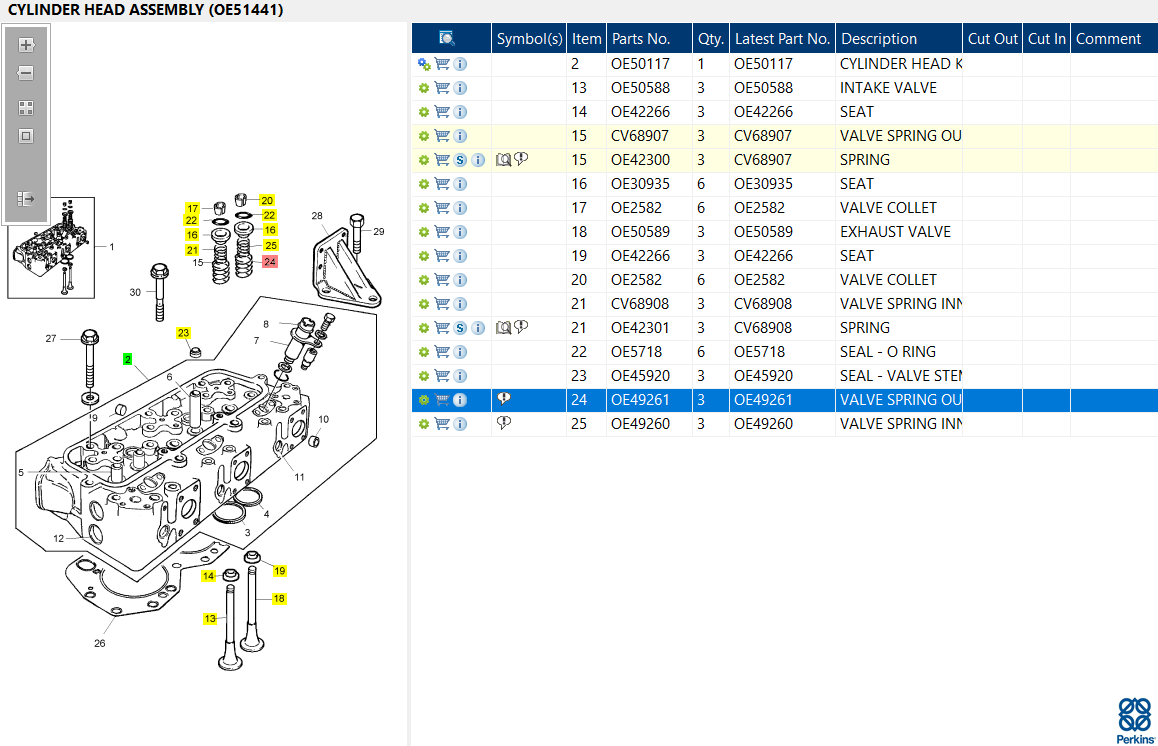Open supersession S icon for OE42300 SPRING
Image resolution: width=1158 pixels, height=746 pixels.
(460, 160)
